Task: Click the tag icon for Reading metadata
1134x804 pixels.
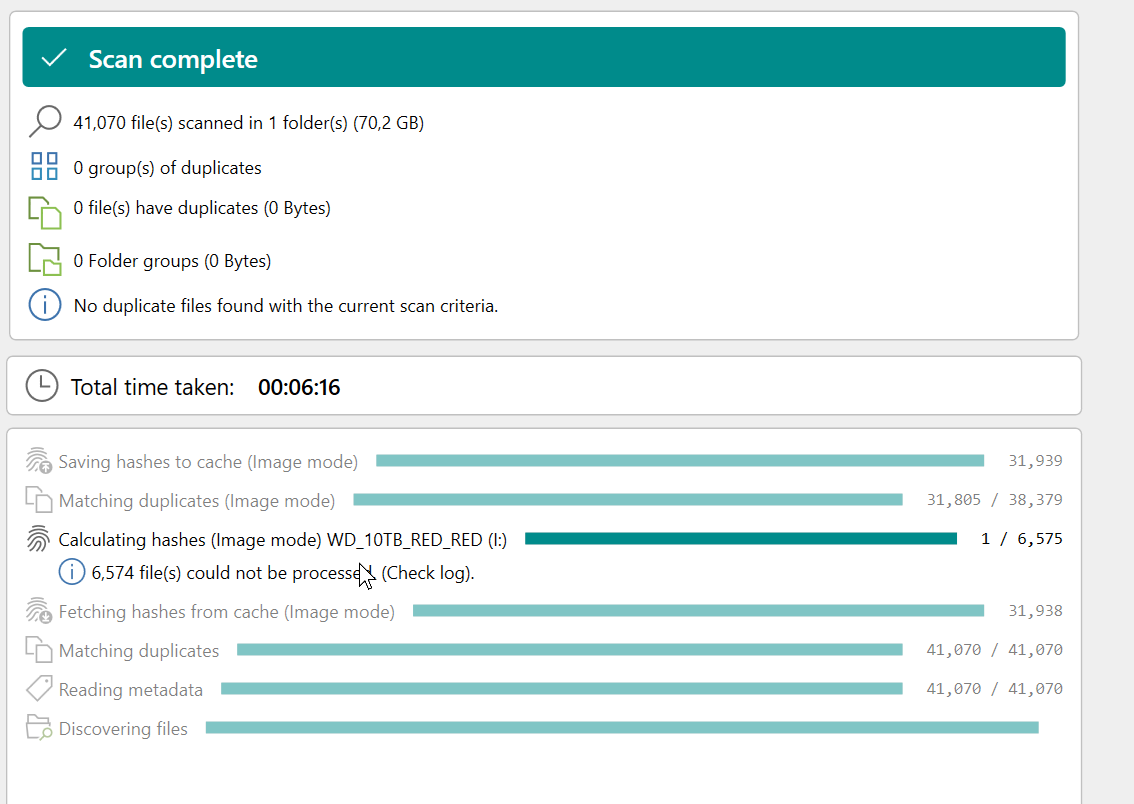Action: click(x=39, y=689)
